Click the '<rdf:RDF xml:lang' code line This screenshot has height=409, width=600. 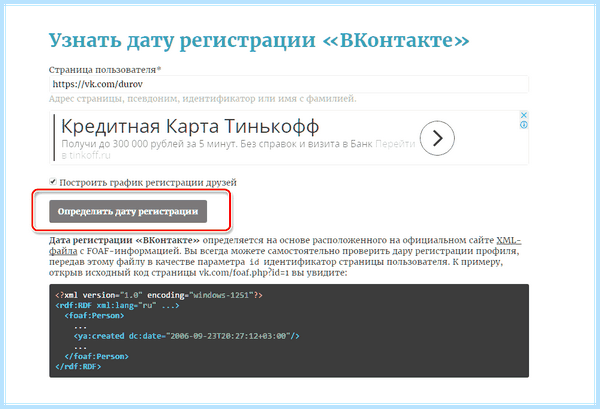click(x=117, y=306)
